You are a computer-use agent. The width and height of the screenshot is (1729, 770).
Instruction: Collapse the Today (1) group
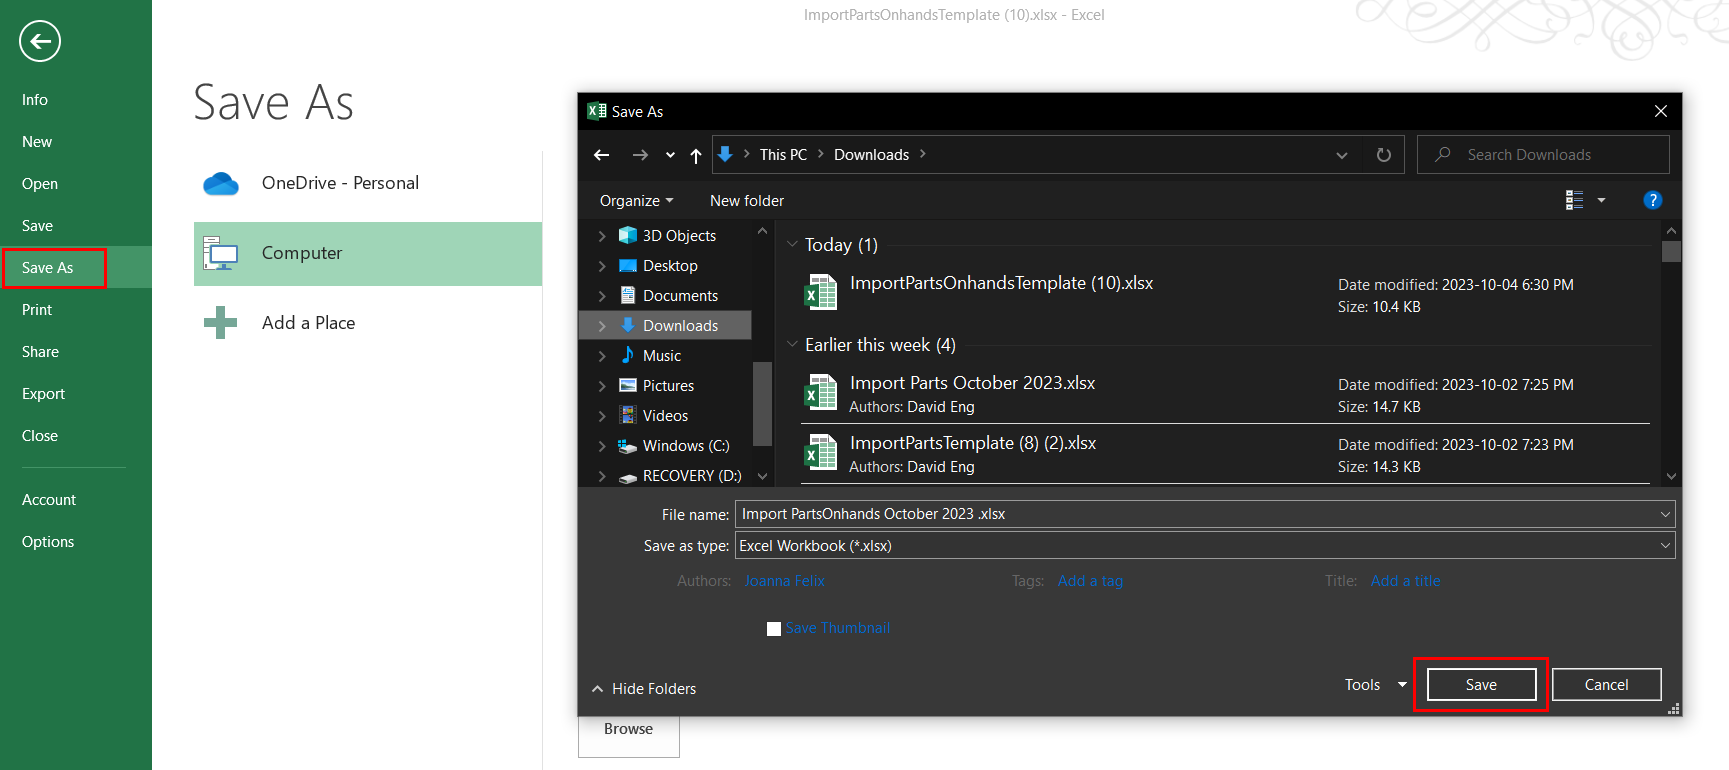point(793,244)
